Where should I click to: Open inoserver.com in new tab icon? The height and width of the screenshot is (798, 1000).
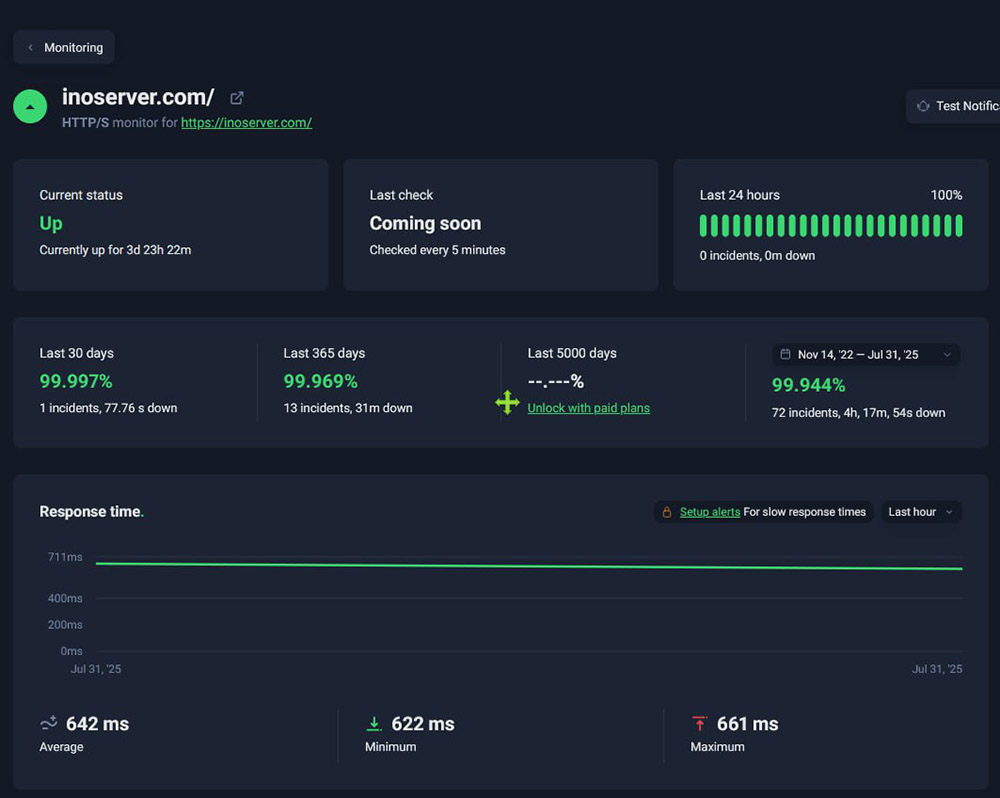[x=237, y=98]
